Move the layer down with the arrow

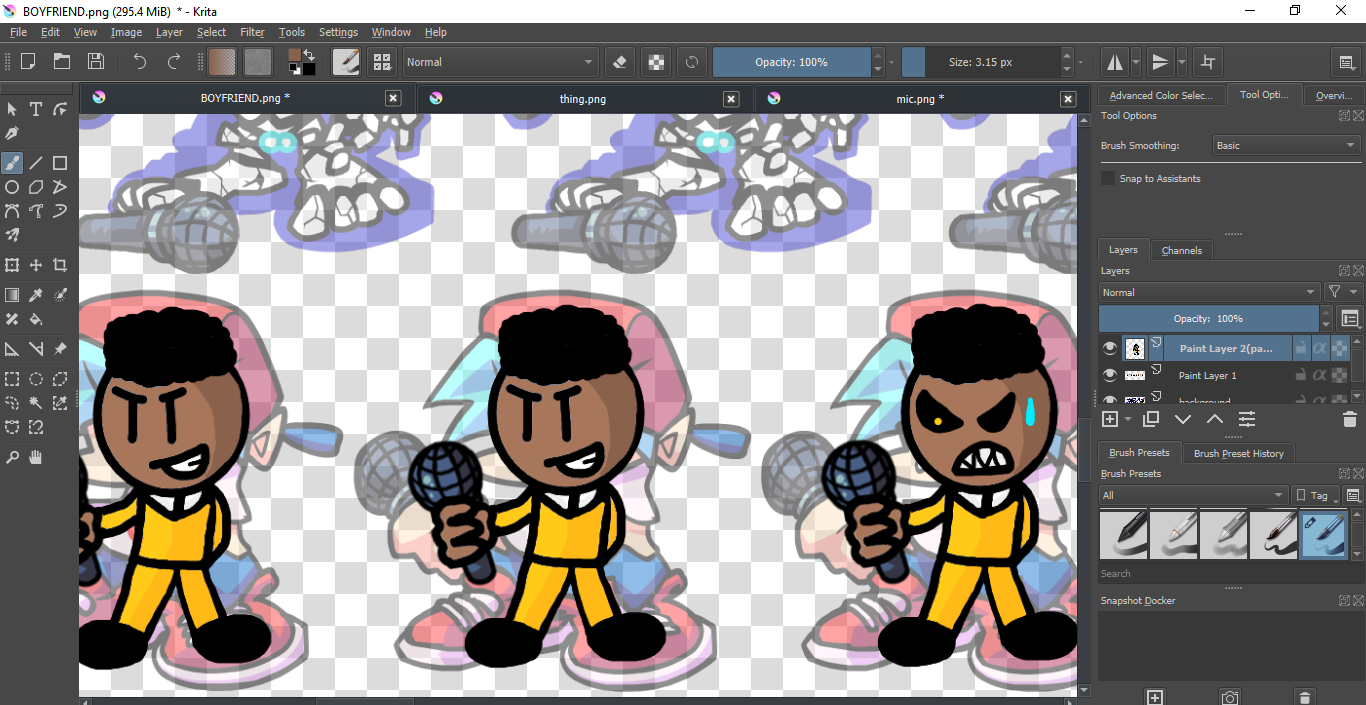click(x=1183, y=419)
